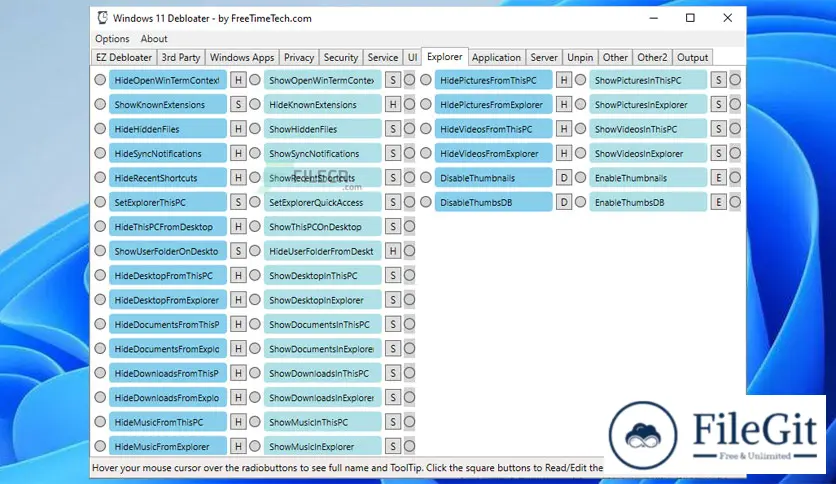
Task: Go to the Privacy tab
Action: [299, 58]
